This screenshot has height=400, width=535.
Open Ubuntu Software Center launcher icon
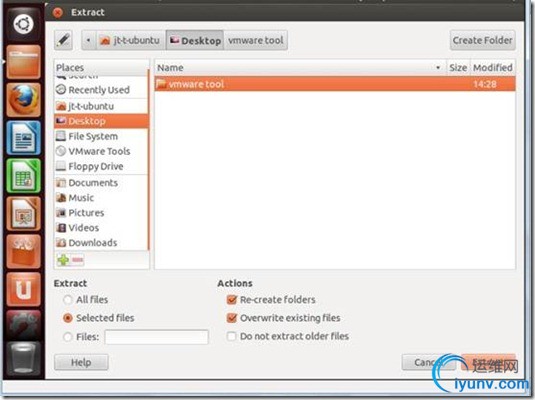tap(24, 252)
